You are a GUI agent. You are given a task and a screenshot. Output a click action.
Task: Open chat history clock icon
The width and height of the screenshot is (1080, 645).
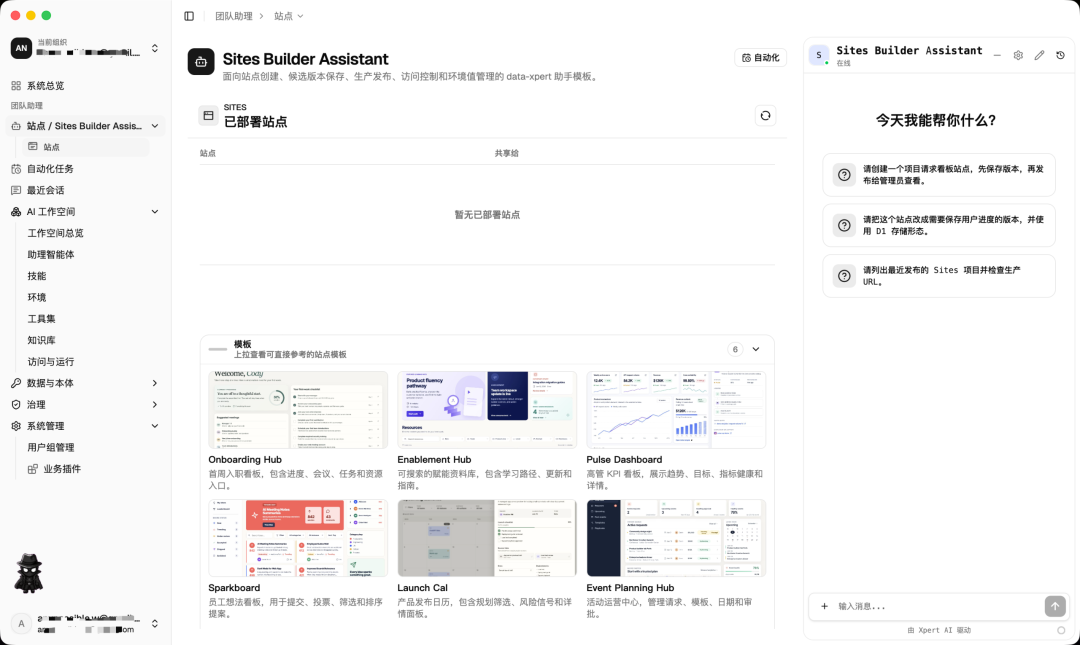point(1061,55)
